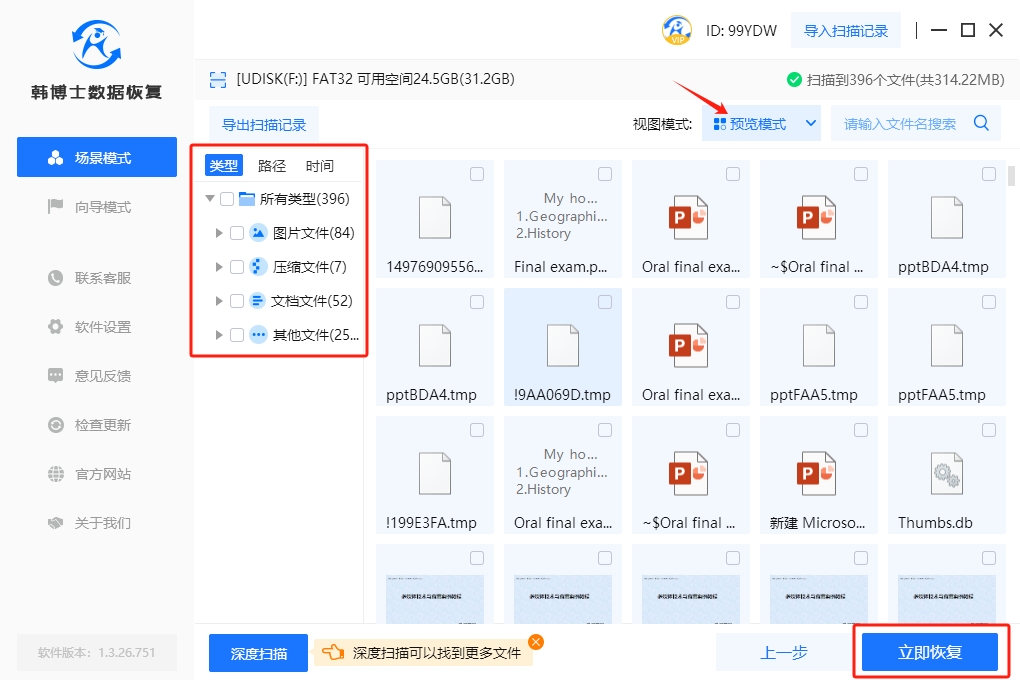Click the 检查更新 refresh icon
The width and height of the screenshot is (1020, 680).
pos(56,425)
